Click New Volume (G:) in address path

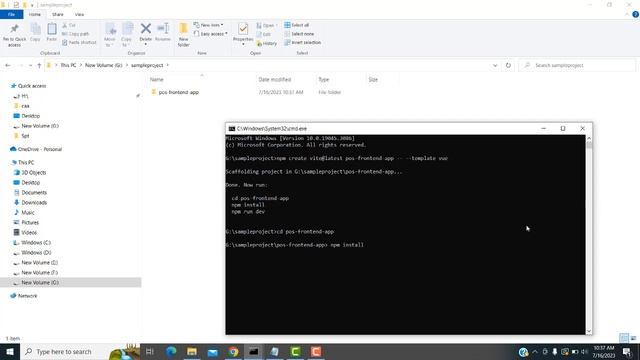click(104, 65)
